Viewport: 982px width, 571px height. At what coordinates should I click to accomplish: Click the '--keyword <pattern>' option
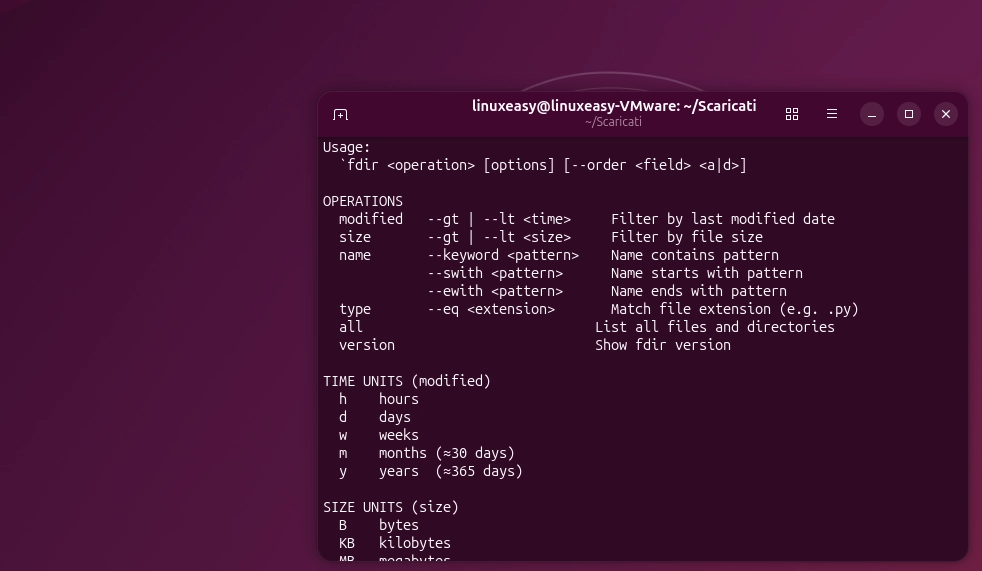[x=504, y=255]
